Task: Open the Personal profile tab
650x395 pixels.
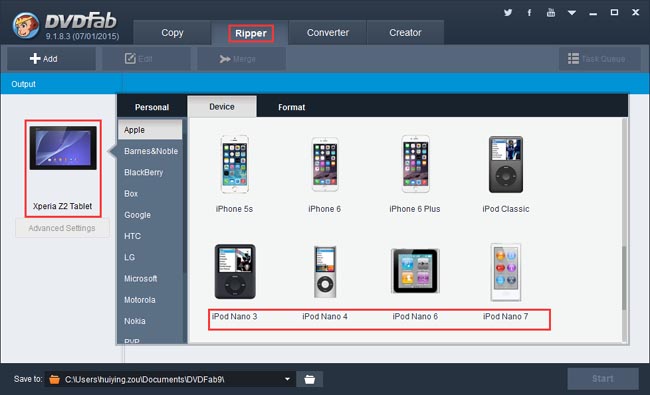Action: pos(152,107)
